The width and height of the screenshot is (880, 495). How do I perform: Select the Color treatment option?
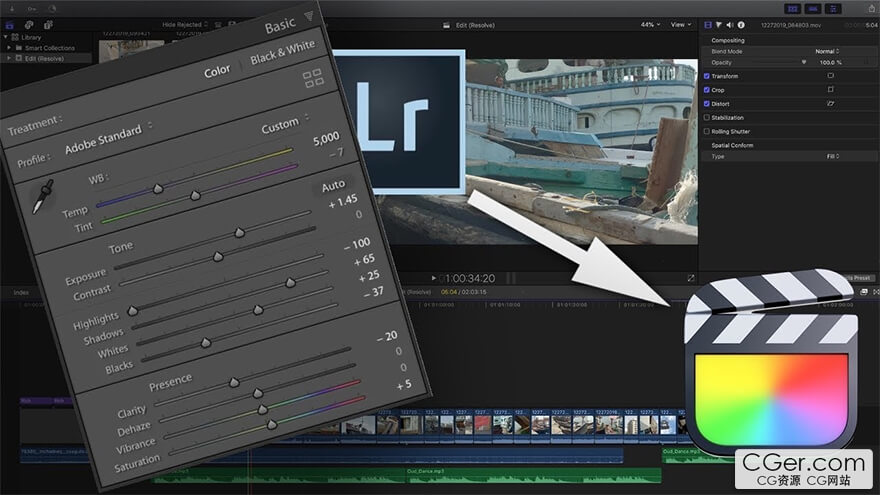tap(217, 72)
